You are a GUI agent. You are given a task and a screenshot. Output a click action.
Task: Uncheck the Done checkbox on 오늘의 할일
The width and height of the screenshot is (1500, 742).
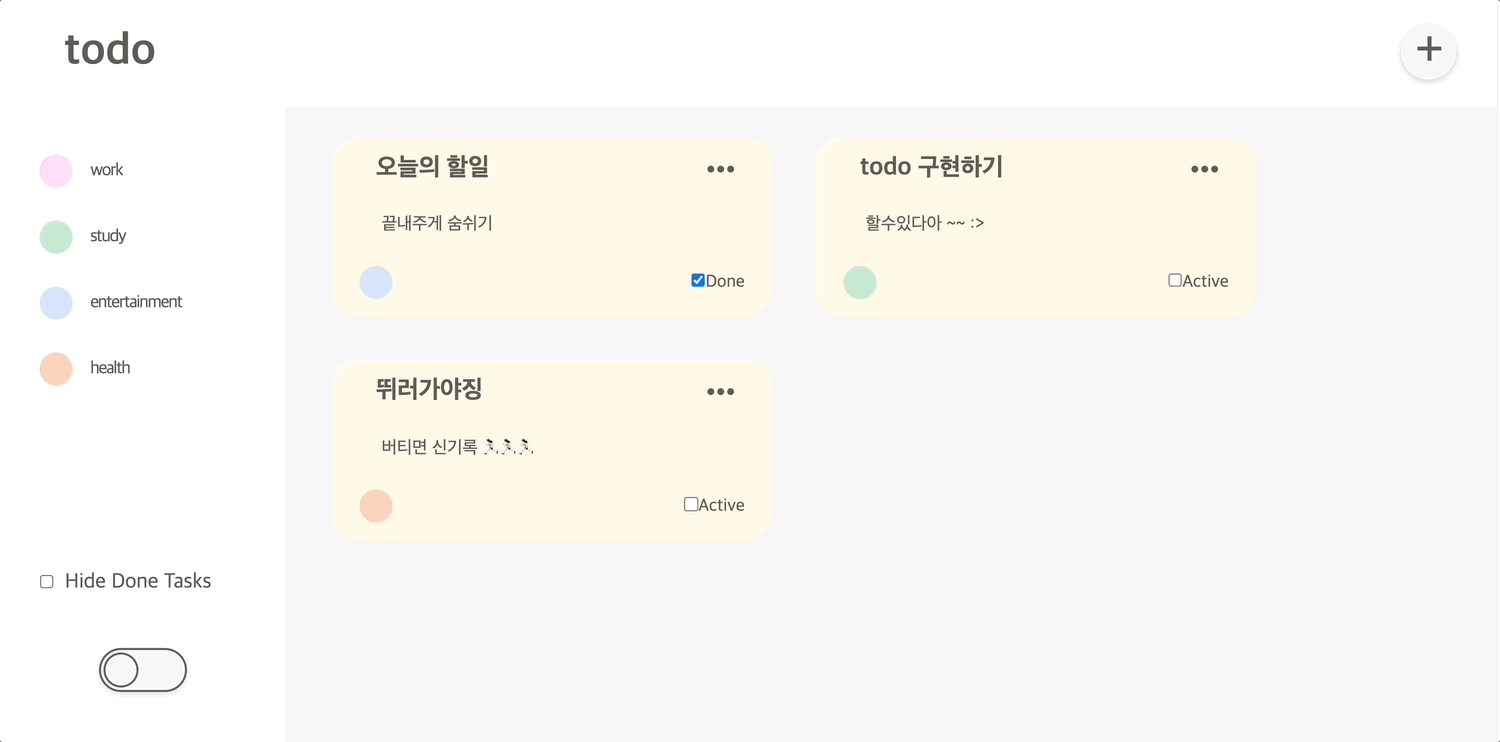698,280
